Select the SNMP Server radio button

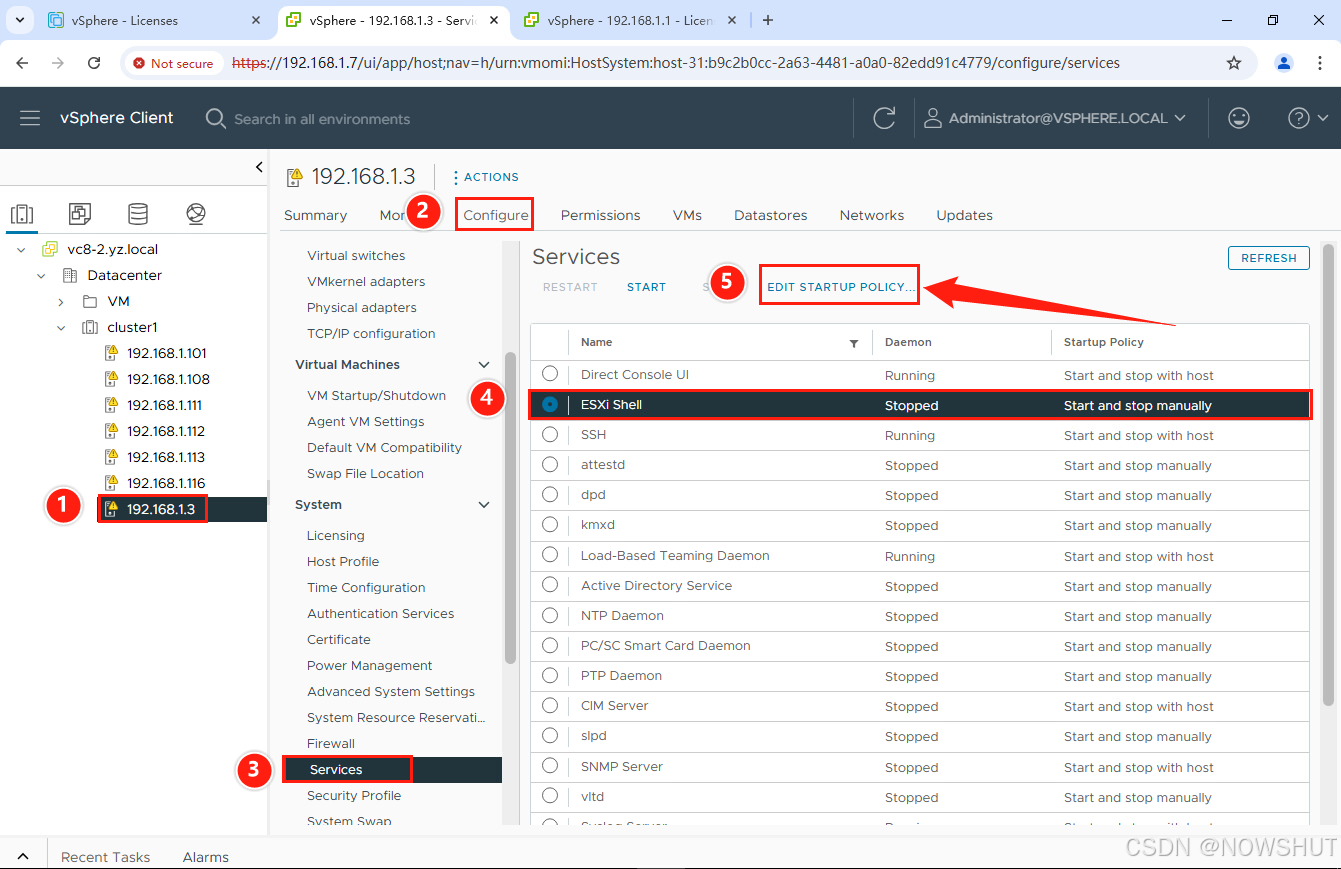pyautogui.click(x=550, y=766)
